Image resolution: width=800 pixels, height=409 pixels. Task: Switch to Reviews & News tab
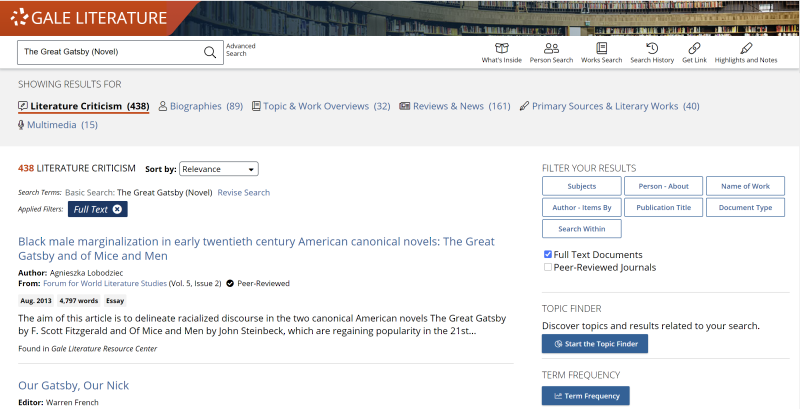[x=455, y=106]
